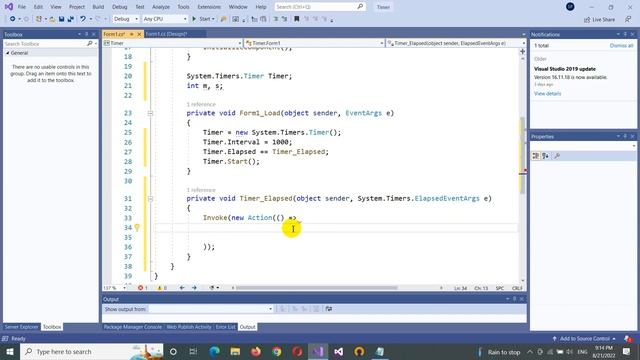Open Chrome from the taskbar
Image resolution: width=640 pixels, height=360 pixels.
(277, 351)
